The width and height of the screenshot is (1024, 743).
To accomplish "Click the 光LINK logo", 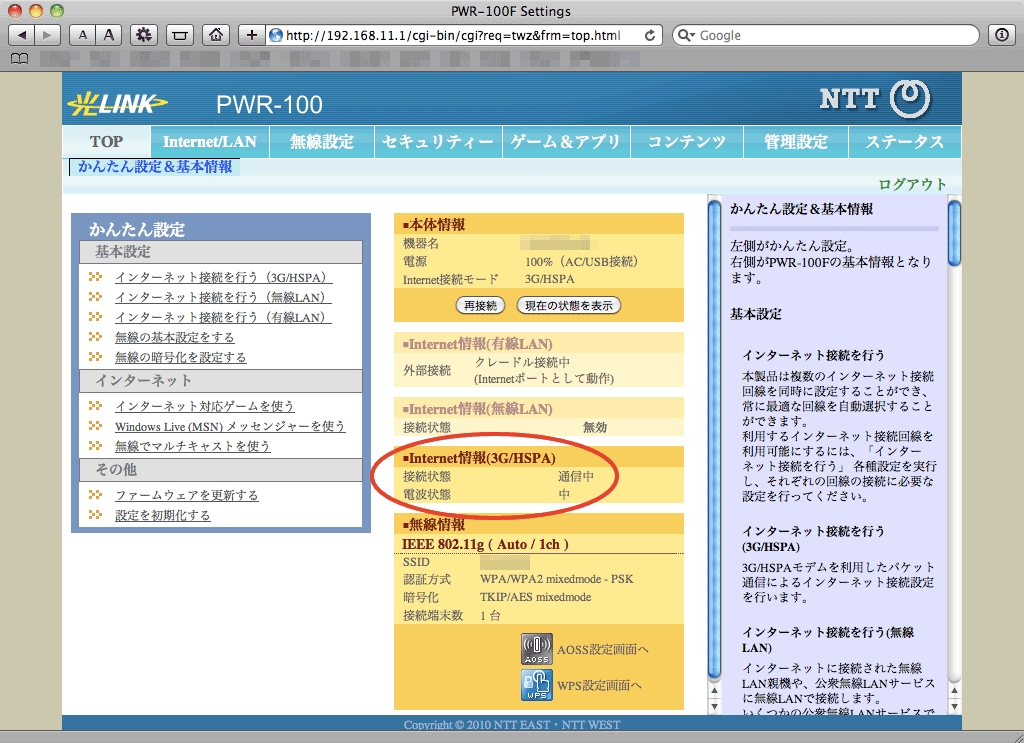I will (117, 103).
